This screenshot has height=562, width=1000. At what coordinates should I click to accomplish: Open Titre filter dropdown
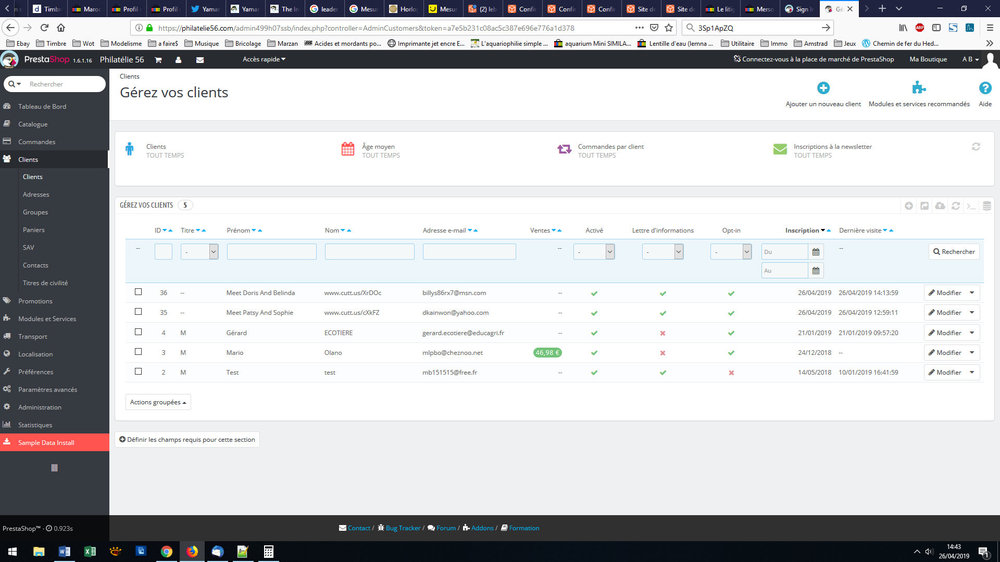click(199, 252)
